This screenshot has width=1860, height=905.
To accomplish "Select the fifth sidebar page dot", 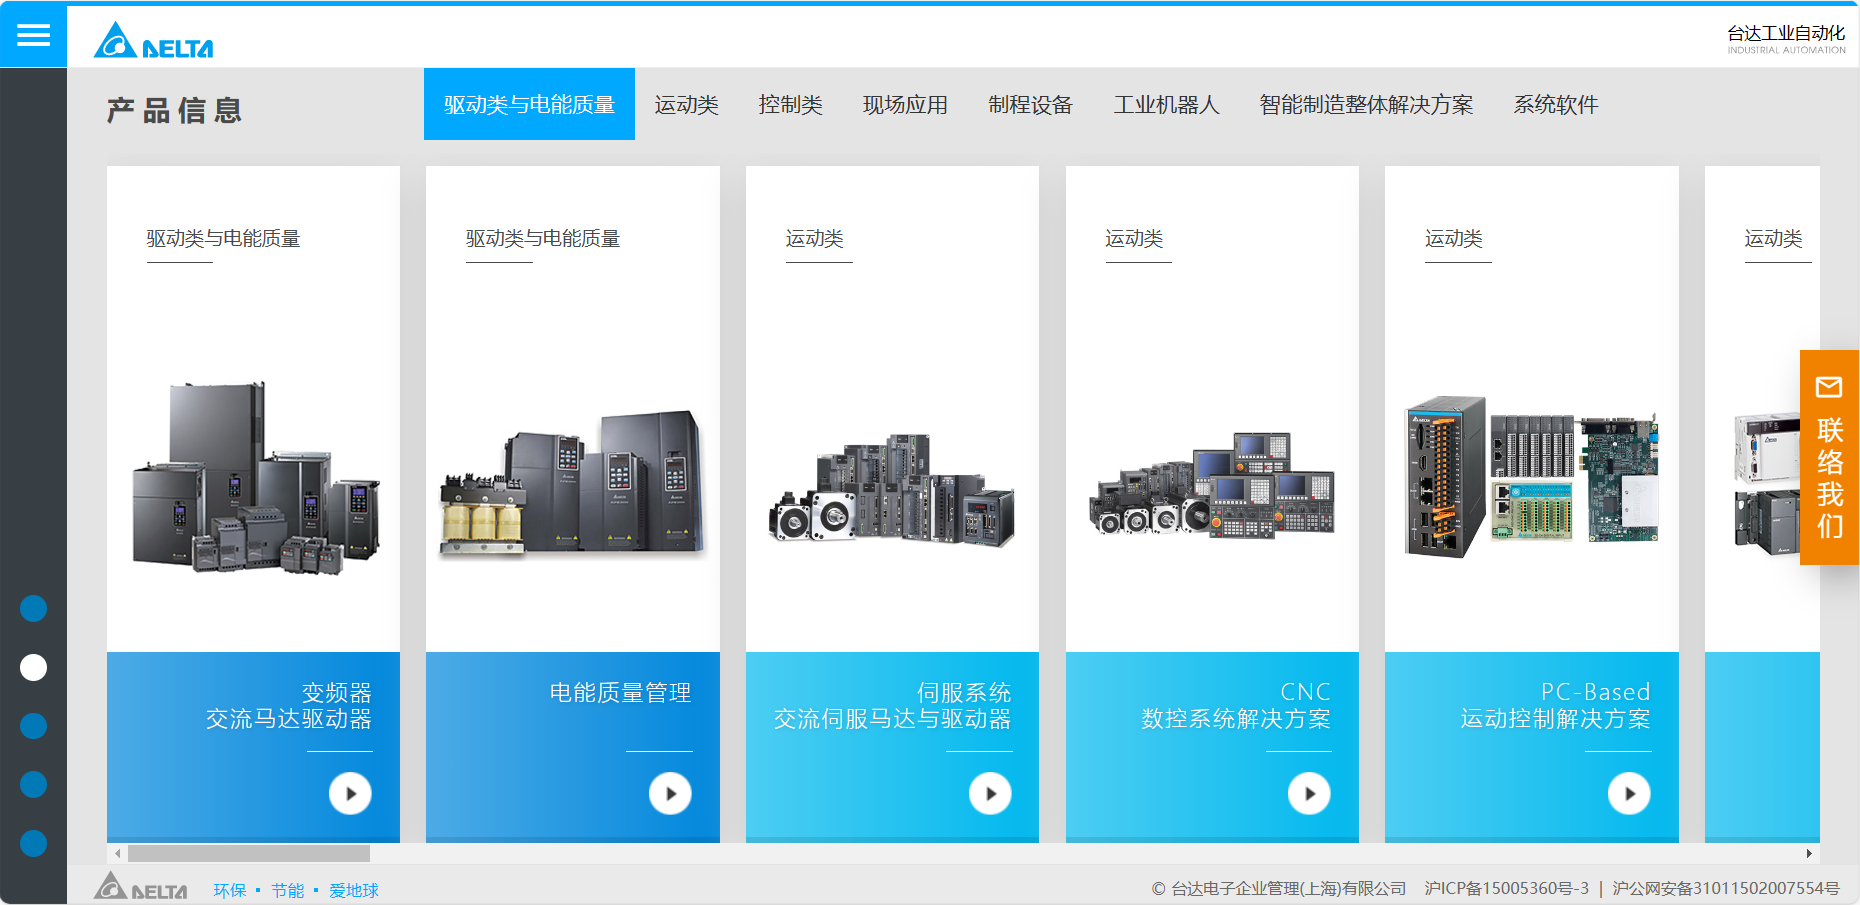I will click(34, 843).
